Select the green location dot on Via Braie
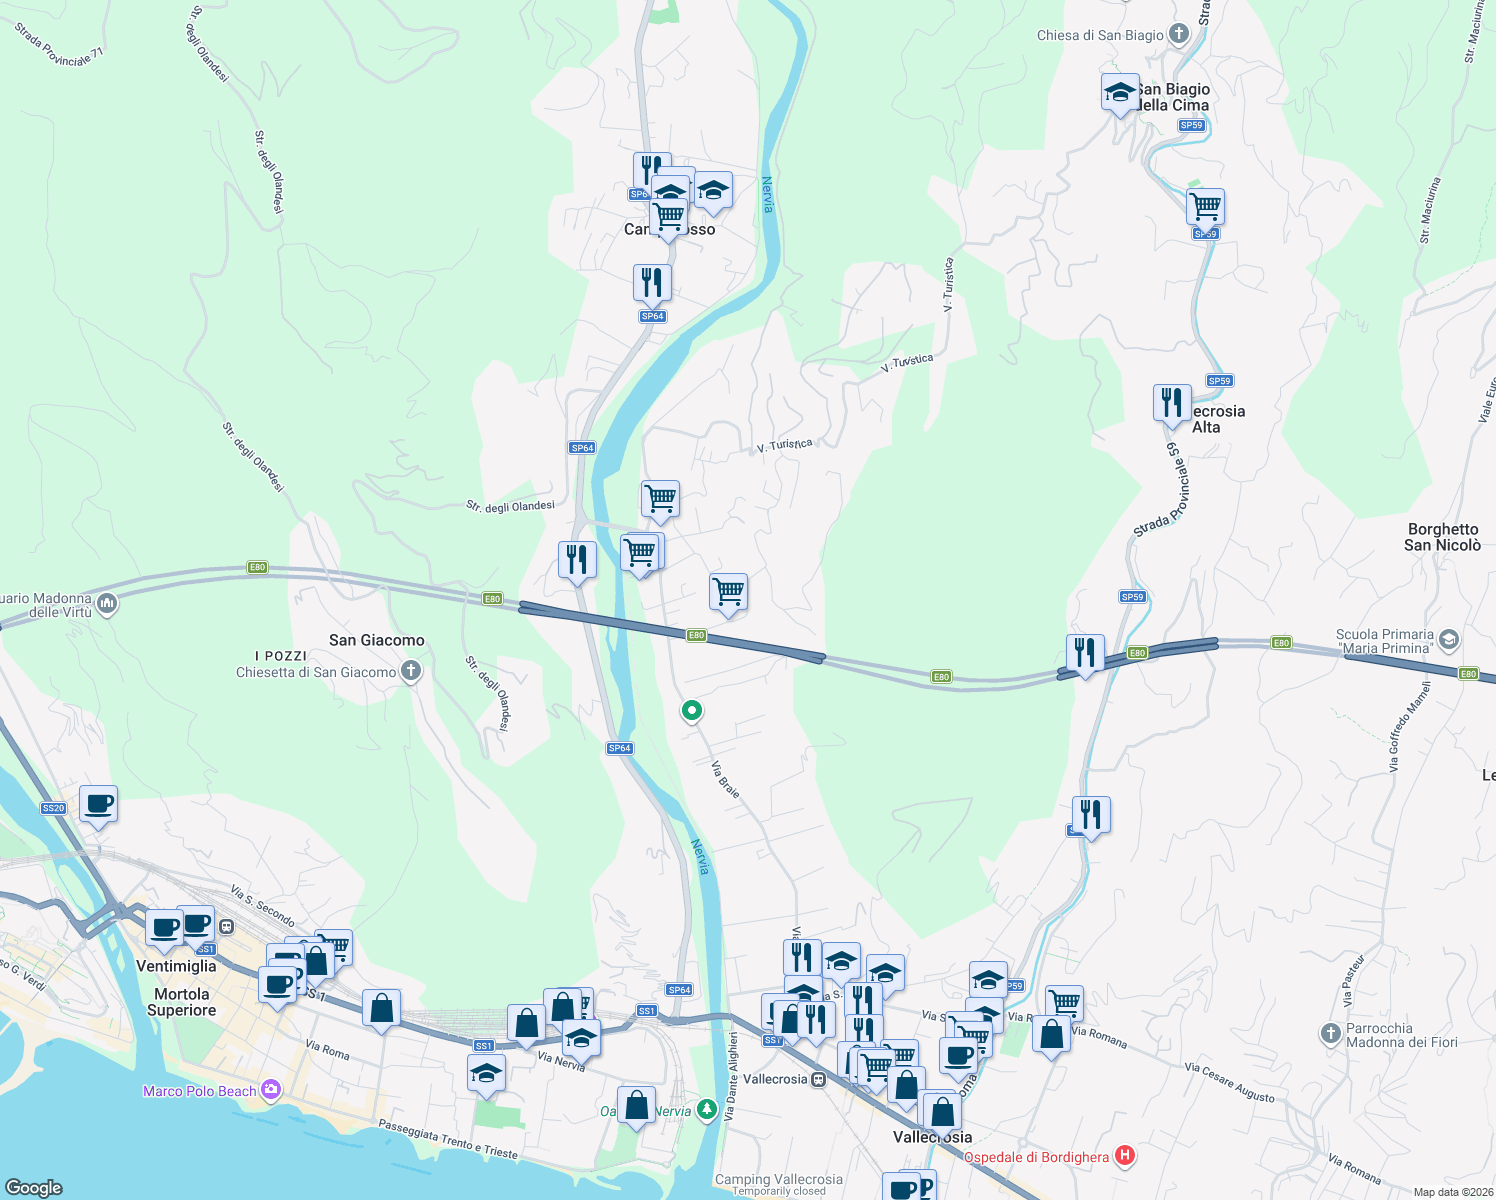The image size is (1496, 1200). tap(691, 711)
